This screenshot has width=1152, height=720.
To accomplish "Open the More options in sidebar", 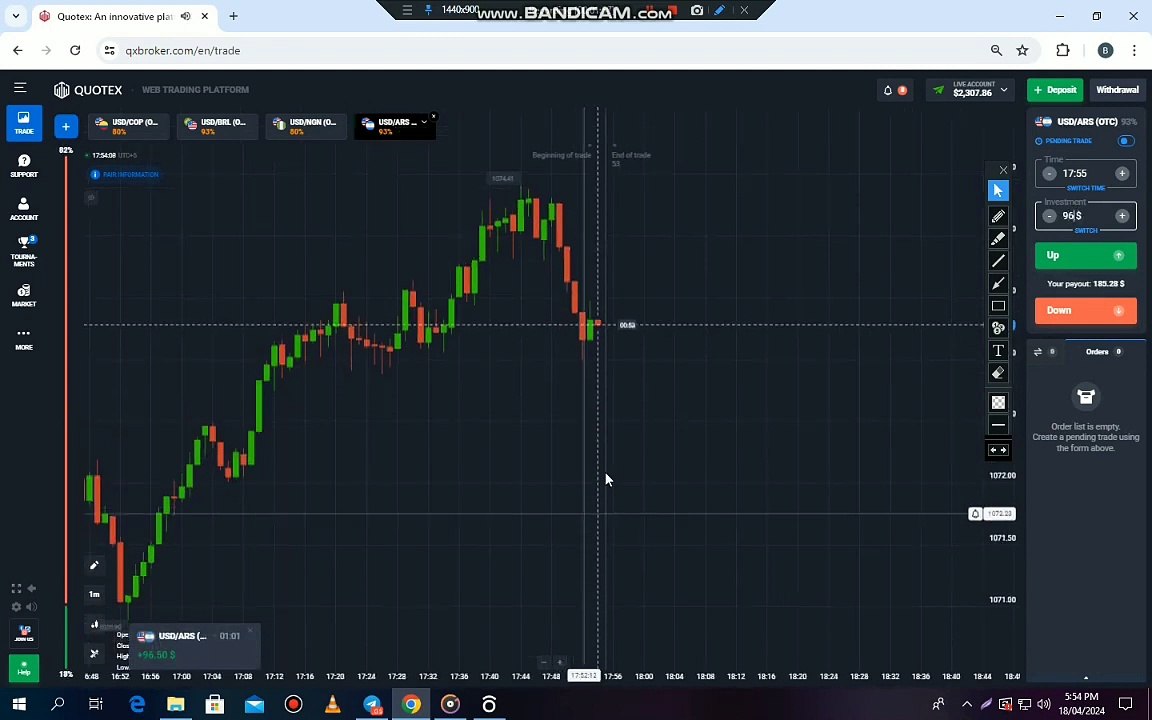I will [24, 339].
